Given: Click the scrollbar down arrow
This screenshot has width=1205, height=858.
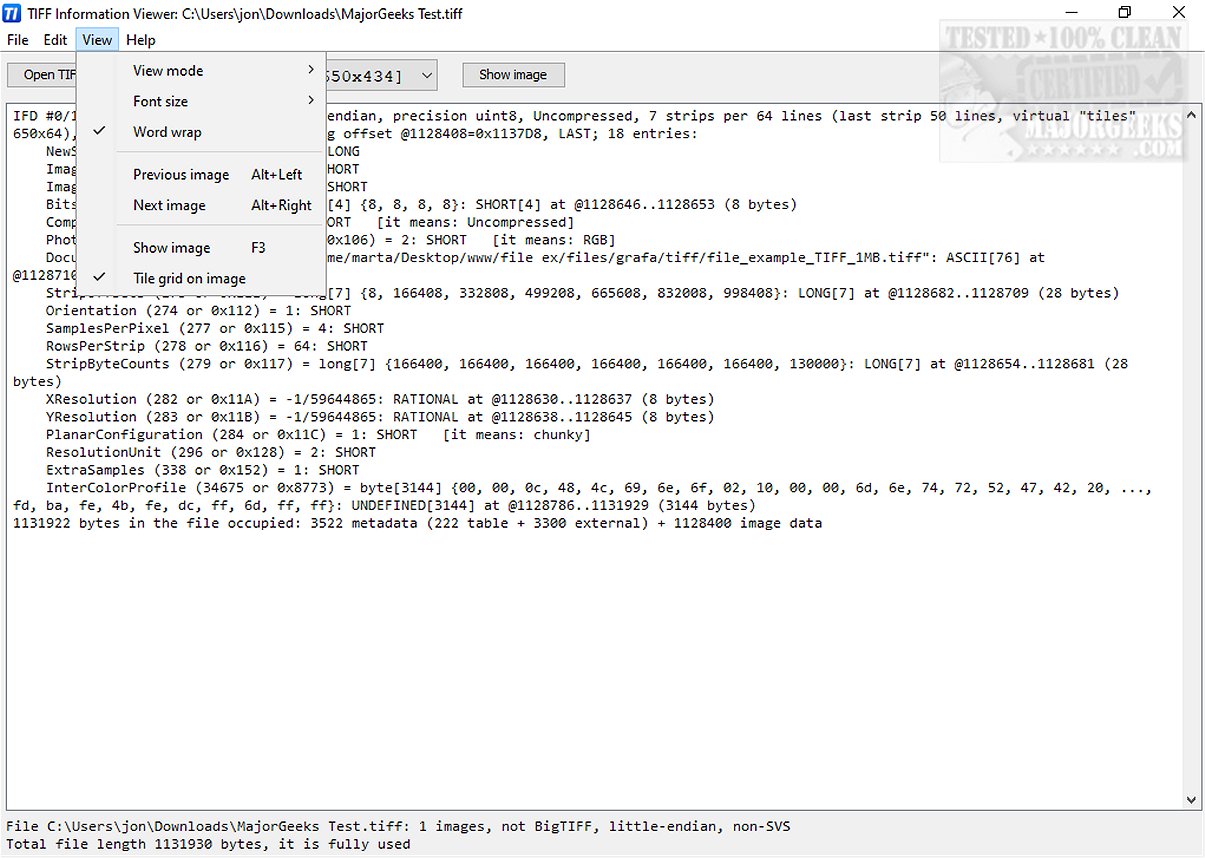Looking at the screenshot, I should (x=1191, y=800).
